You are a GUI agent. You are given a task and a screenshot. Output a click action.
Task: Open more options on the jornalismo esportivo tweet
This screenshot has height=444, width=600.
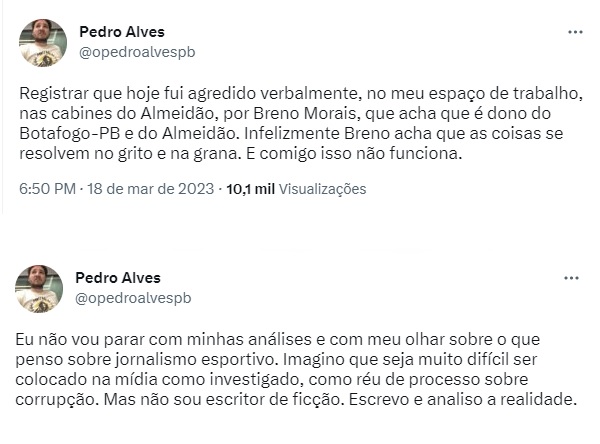[x=571, y=278]
